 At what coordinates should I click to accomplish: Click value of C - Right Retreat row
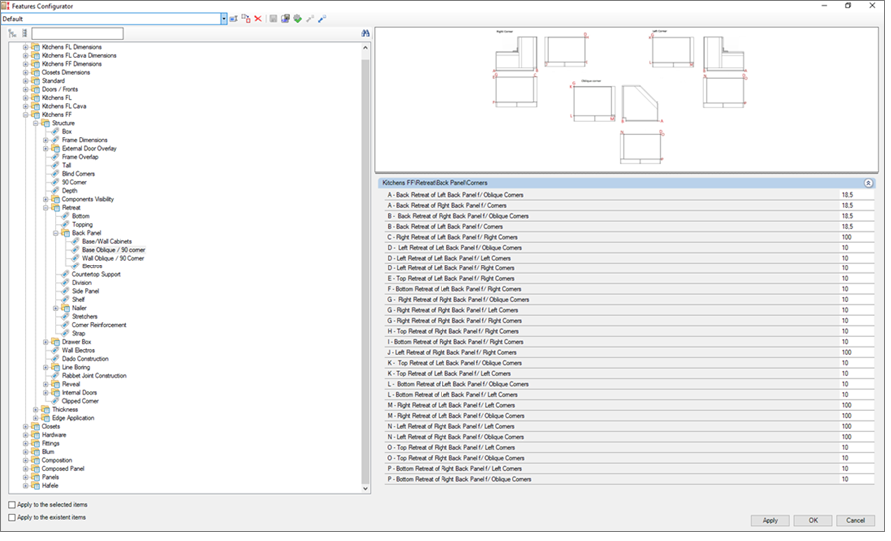click(857, 237)
